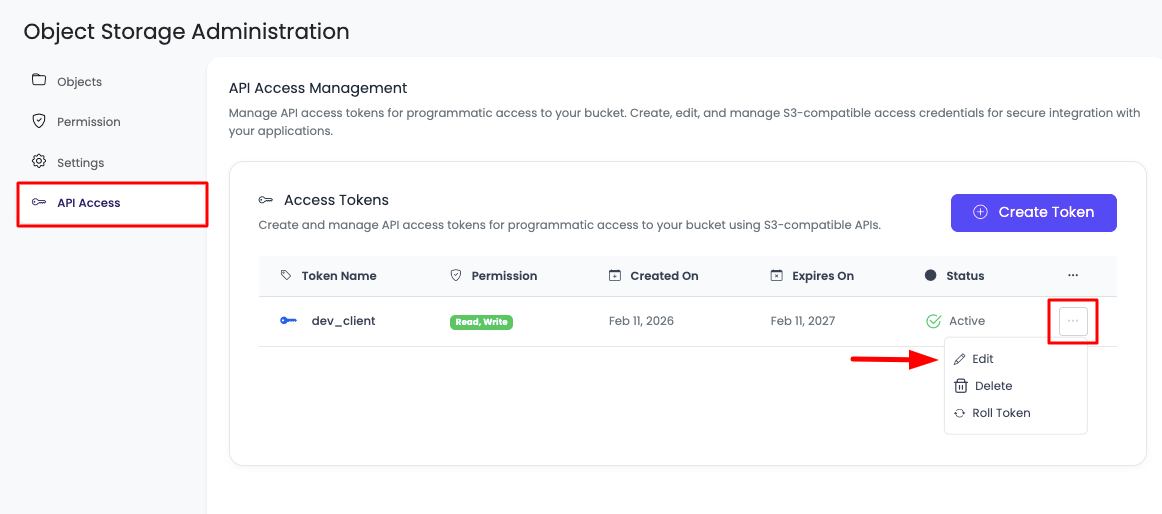Screen dimensions: 1162x514
Task: Open the dev_client row actions menu
Action: point(1073,321)
